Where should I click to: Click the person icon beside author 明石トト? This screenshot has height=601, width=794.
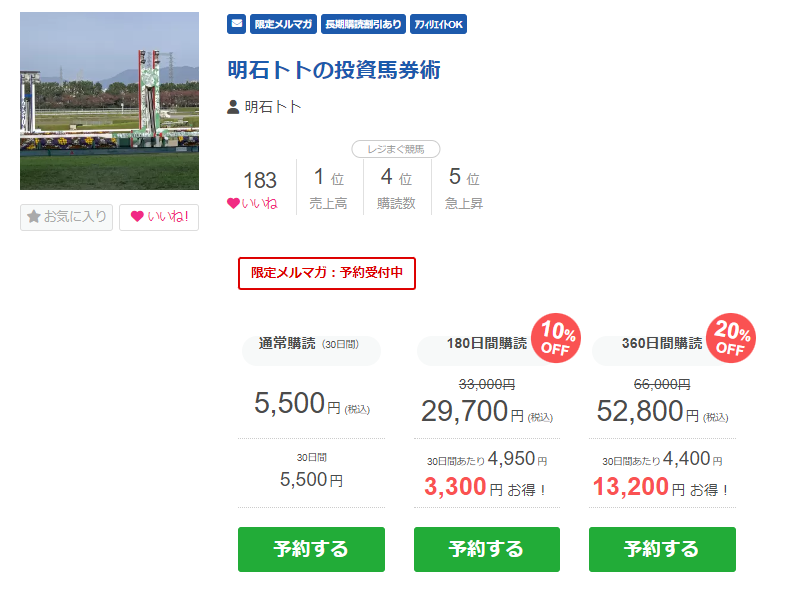tap(233, 107)
